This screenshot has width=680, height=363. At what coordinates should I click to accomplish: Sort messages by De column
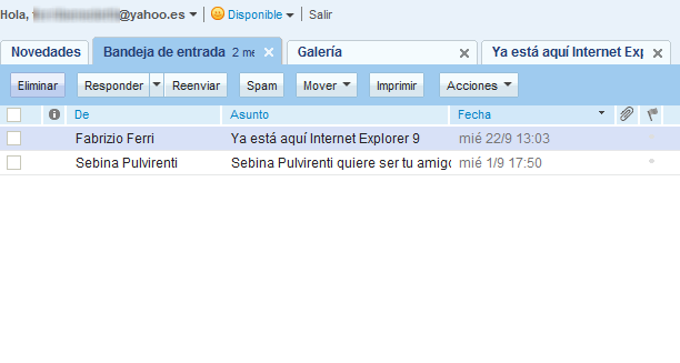tap(82, 114)
